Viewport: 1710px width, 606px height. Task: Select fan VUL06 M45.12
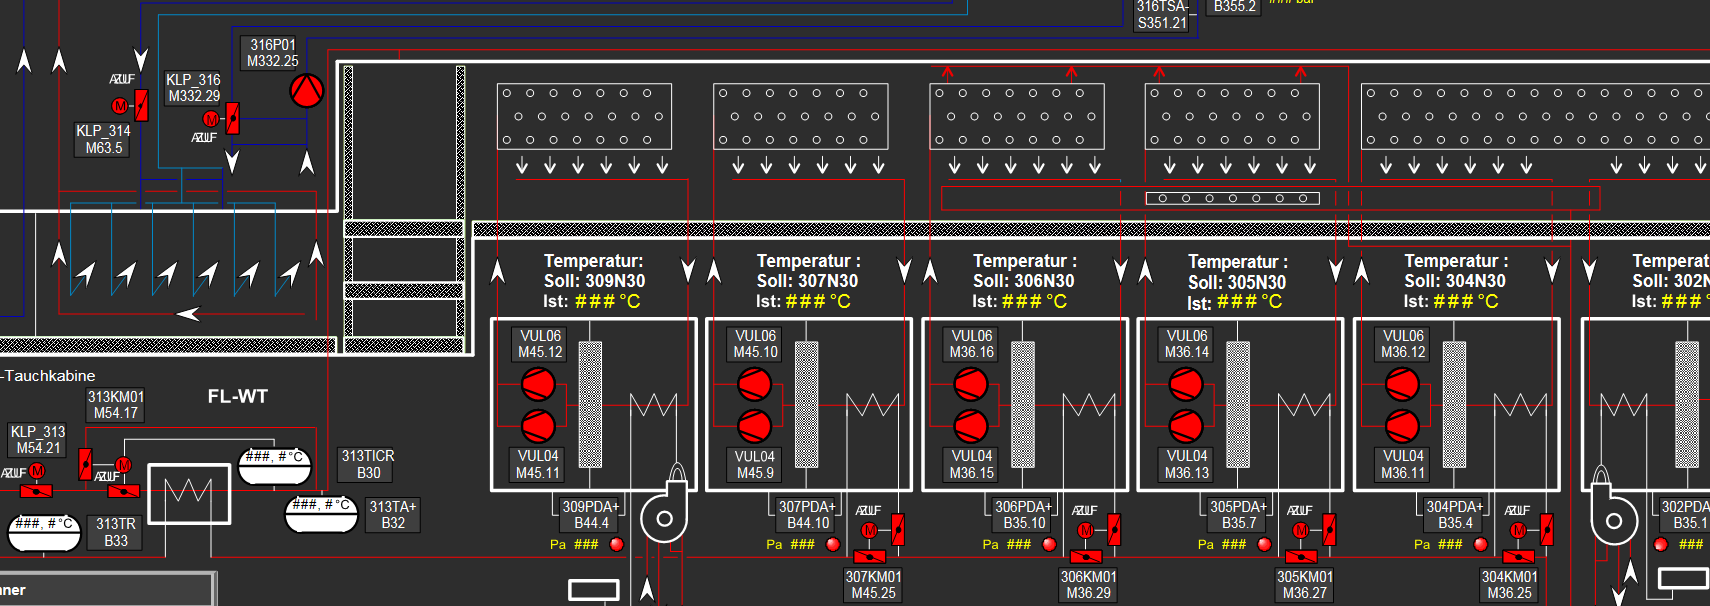pyautogui.click(x=538, y=384)
